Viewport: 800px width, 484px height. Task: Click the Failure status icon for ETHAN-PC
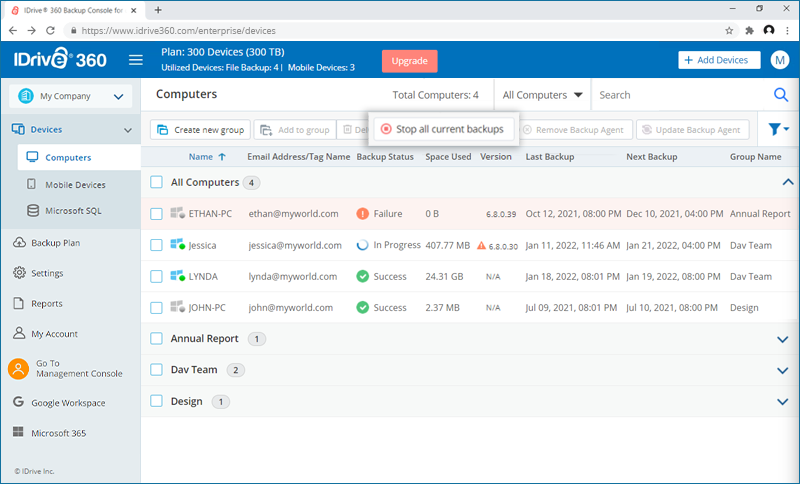[362, 214]
